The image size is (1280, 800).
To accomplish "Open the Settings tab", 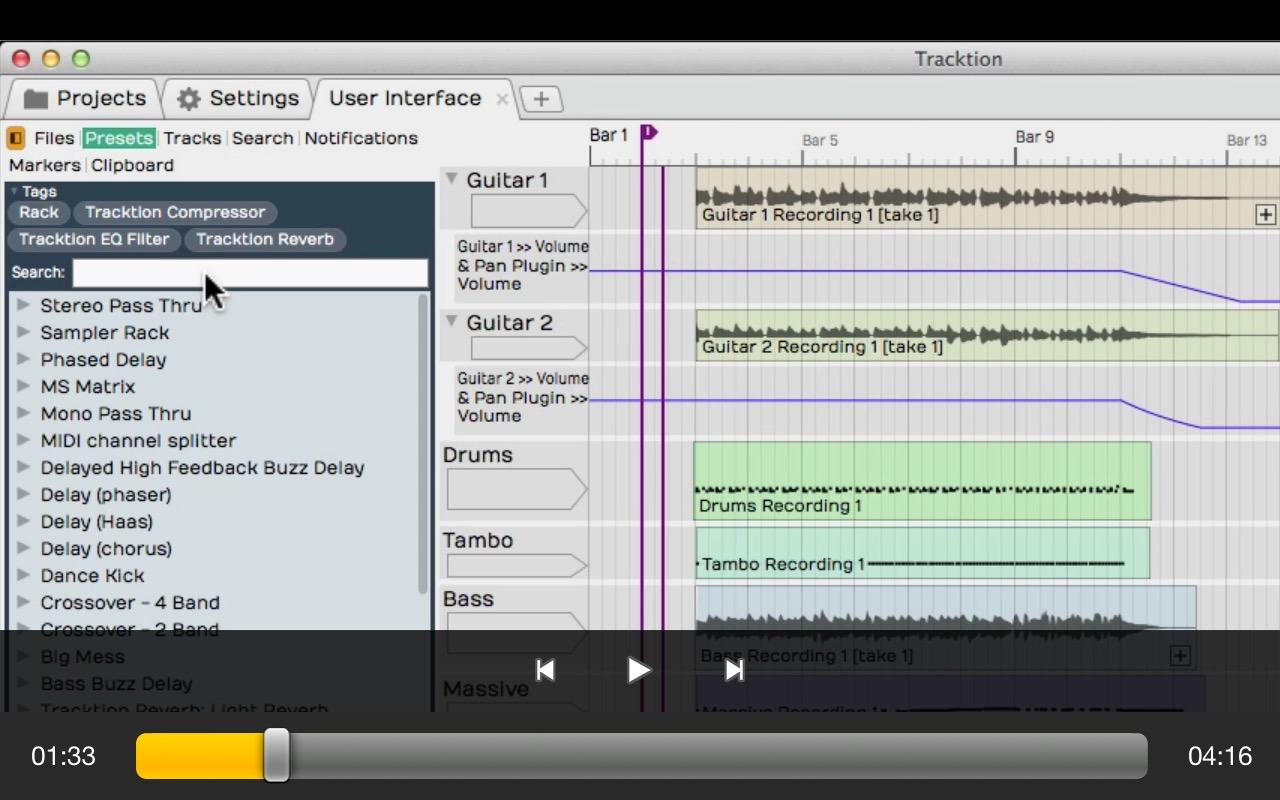I will [238, 98].
